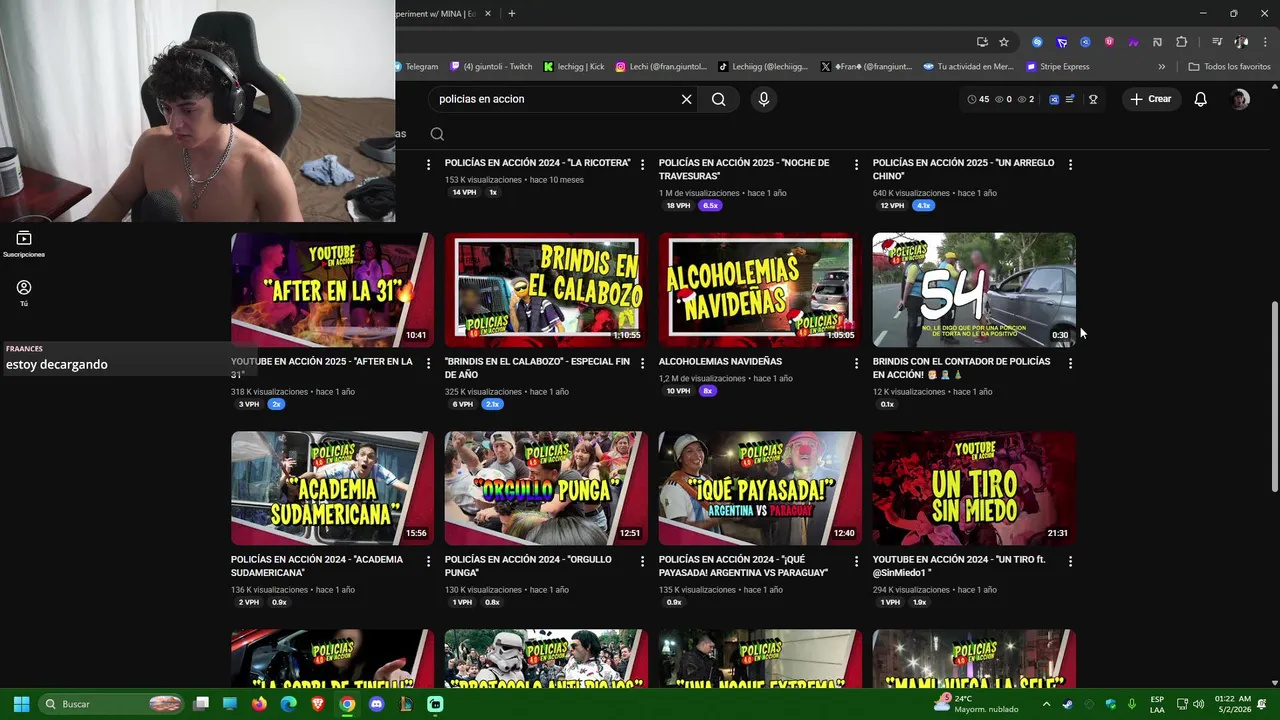1280x720 pixels.
Task: Open more options for "BRINDIS EN EL CALABOZO" video
Action: pos(642,363)
